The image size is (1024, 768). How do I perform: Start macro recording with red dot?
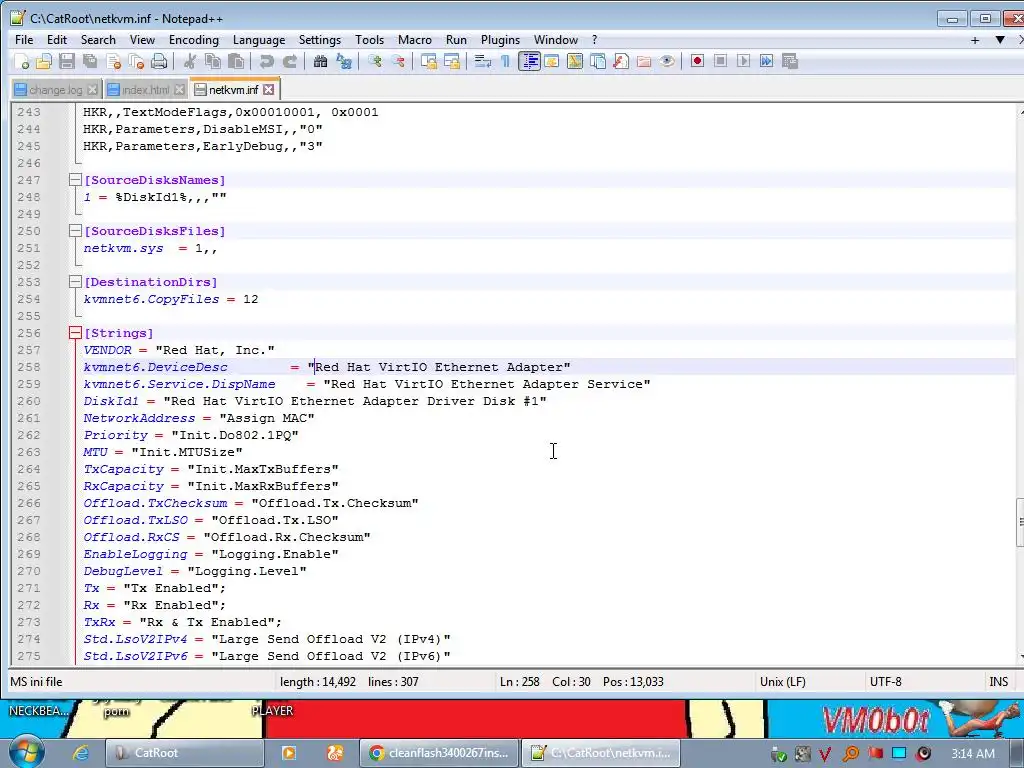point(697,61)
